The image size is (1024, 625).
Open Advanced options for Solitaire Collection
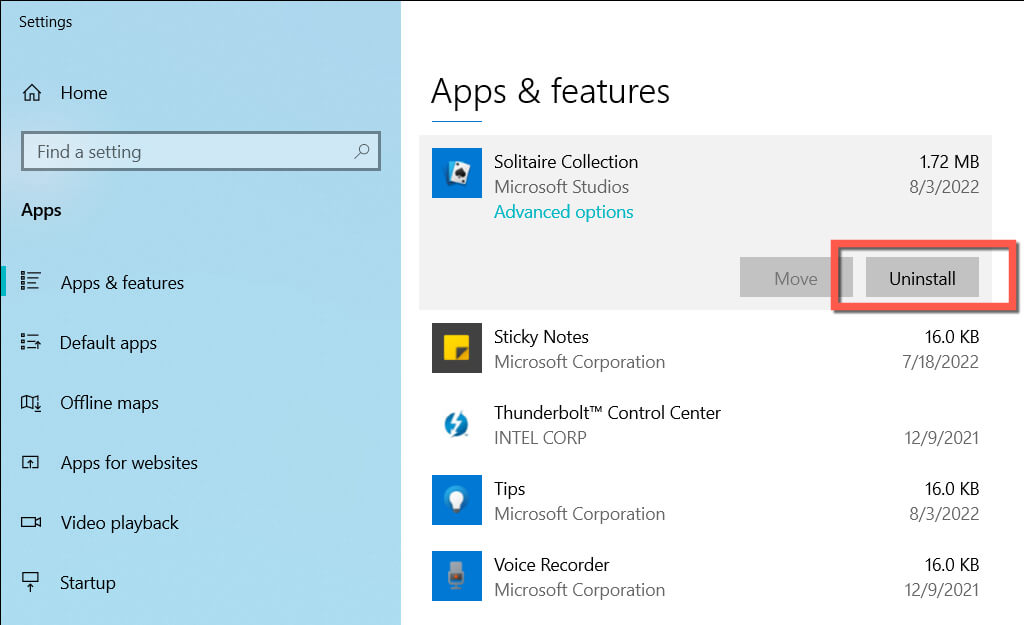563,212
